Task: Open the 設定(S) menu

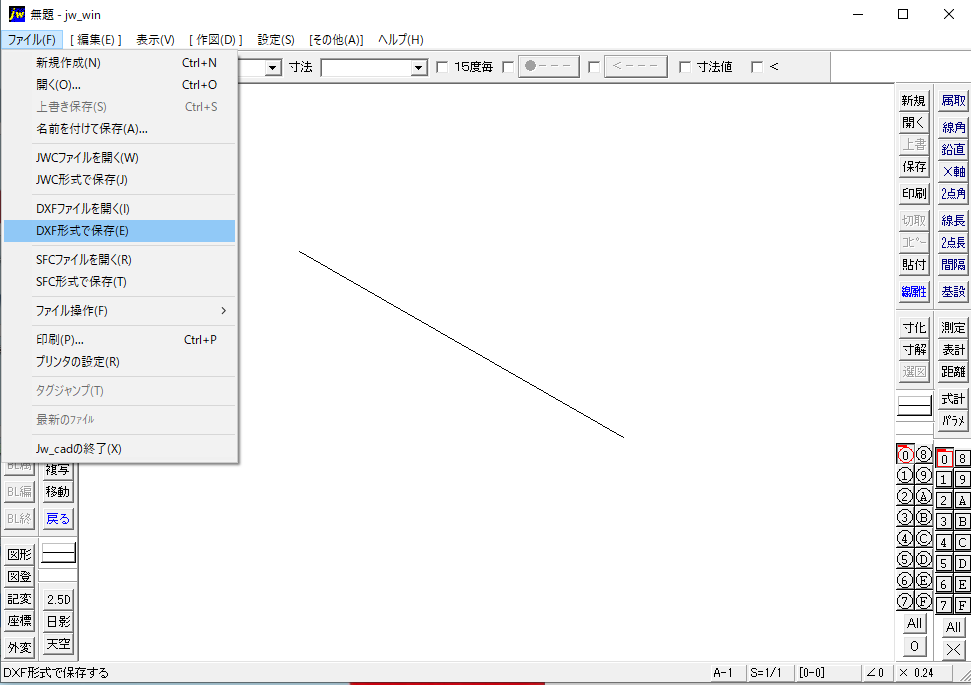Action: point(276,40)
